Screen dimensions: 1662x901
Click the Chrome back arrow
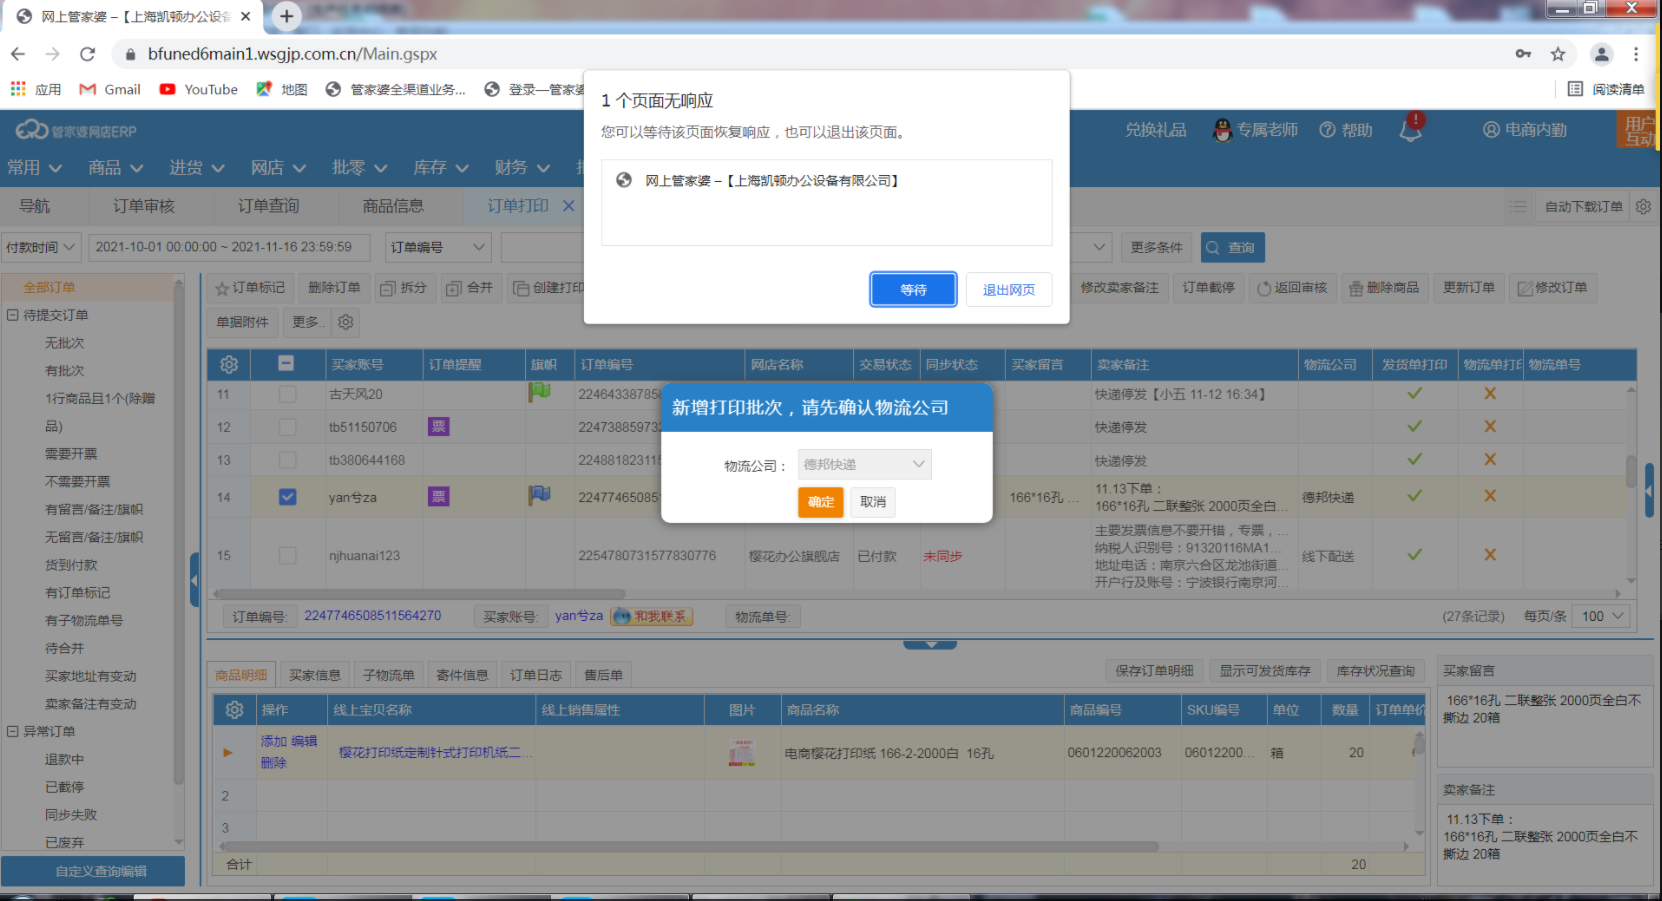[18, 54]
